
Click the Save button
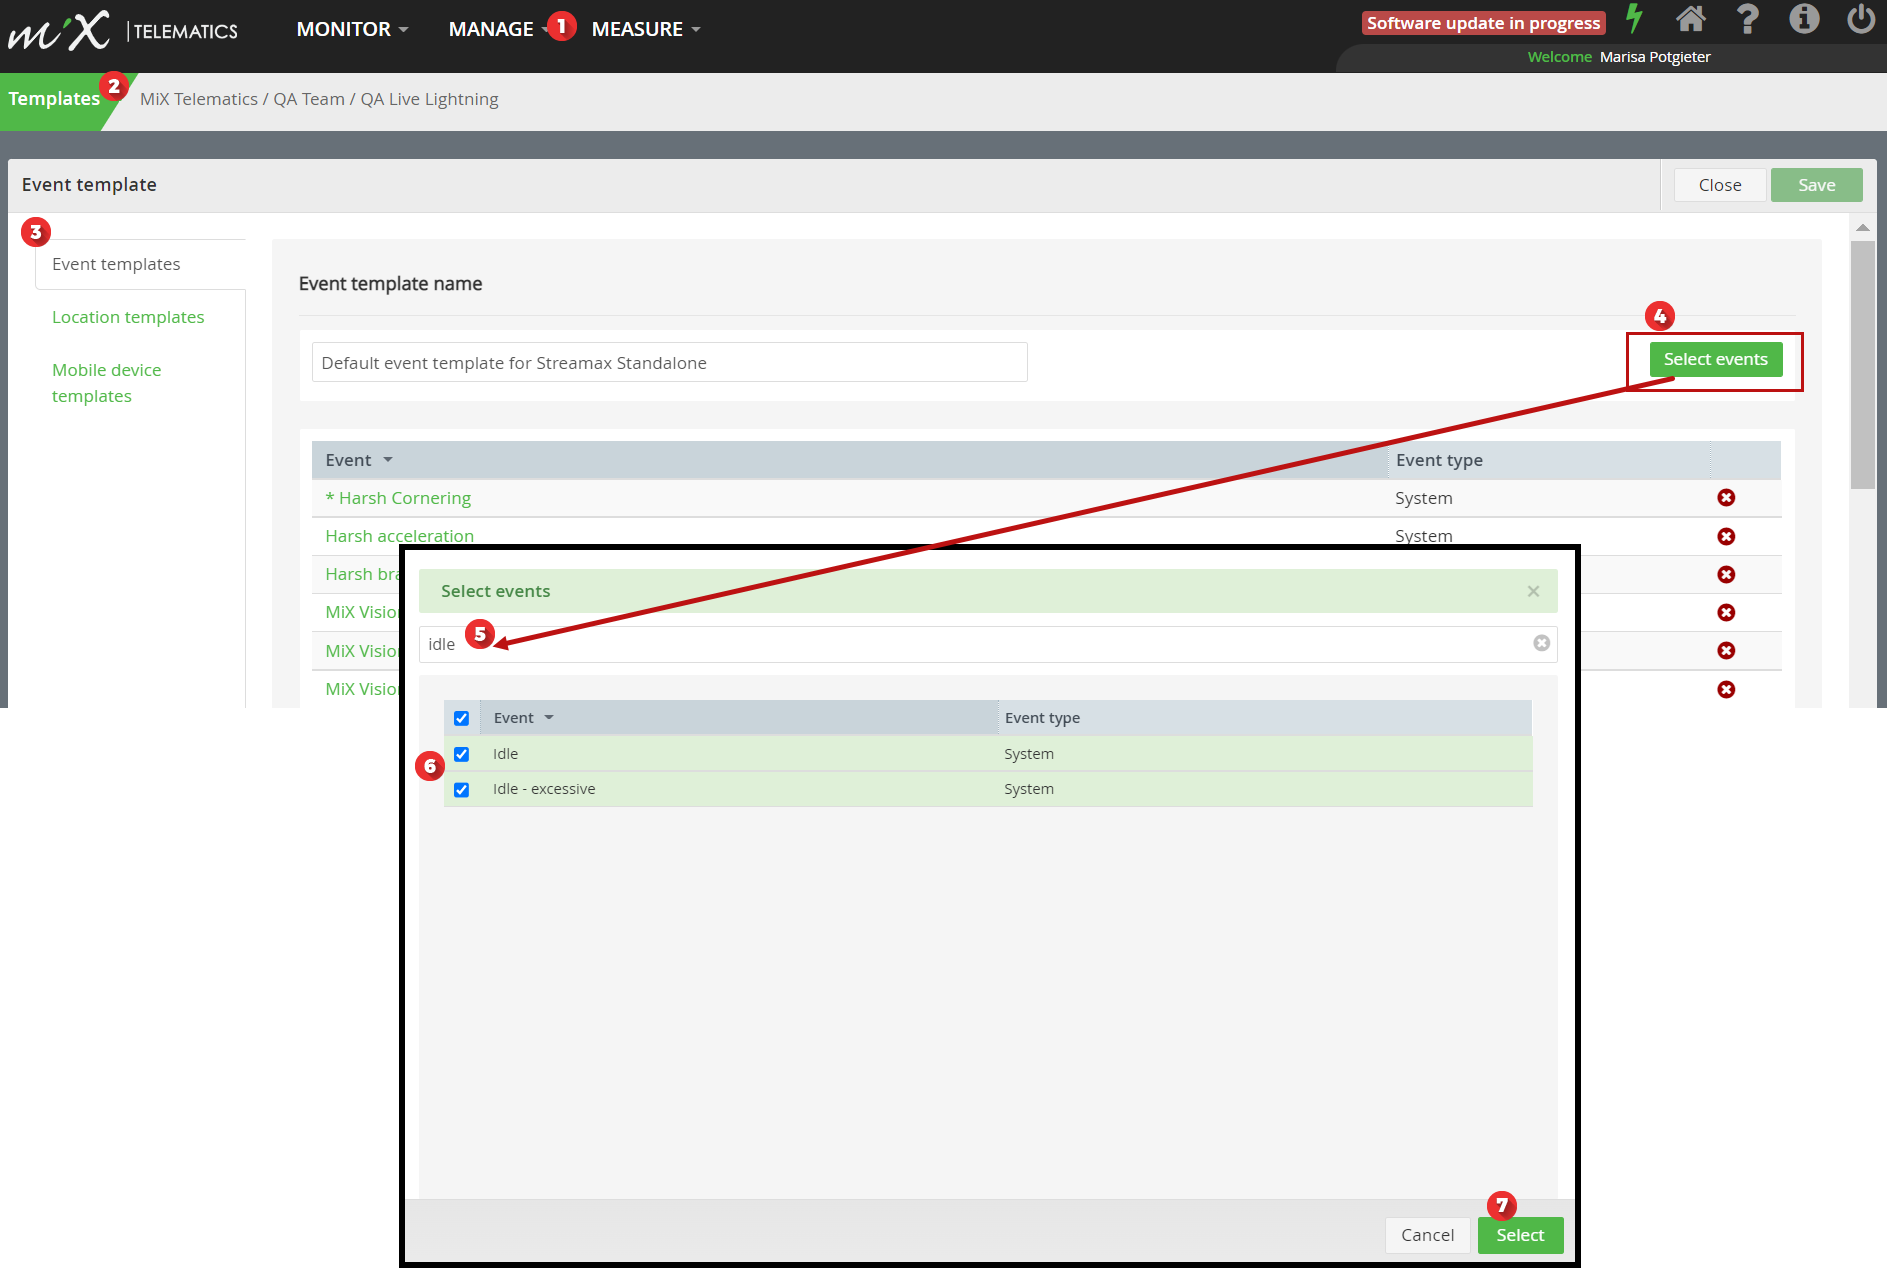point(1816,185)
